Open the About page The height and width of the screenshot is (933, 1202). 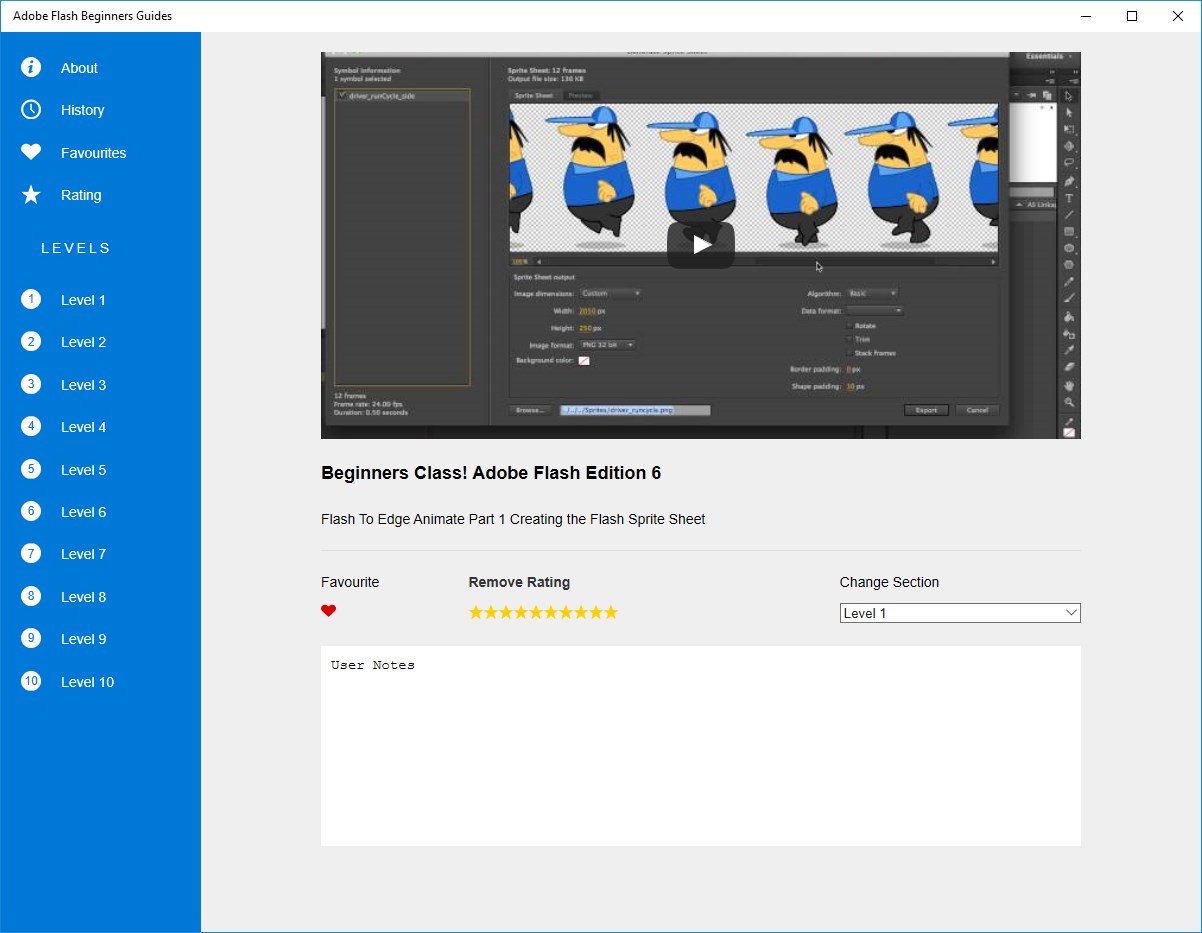pyautogui.click(x=79, y=68)
